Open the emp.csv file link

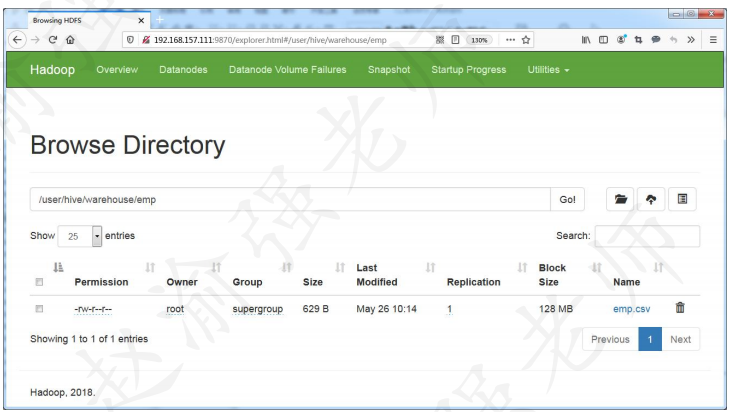[x=632, y=309]
